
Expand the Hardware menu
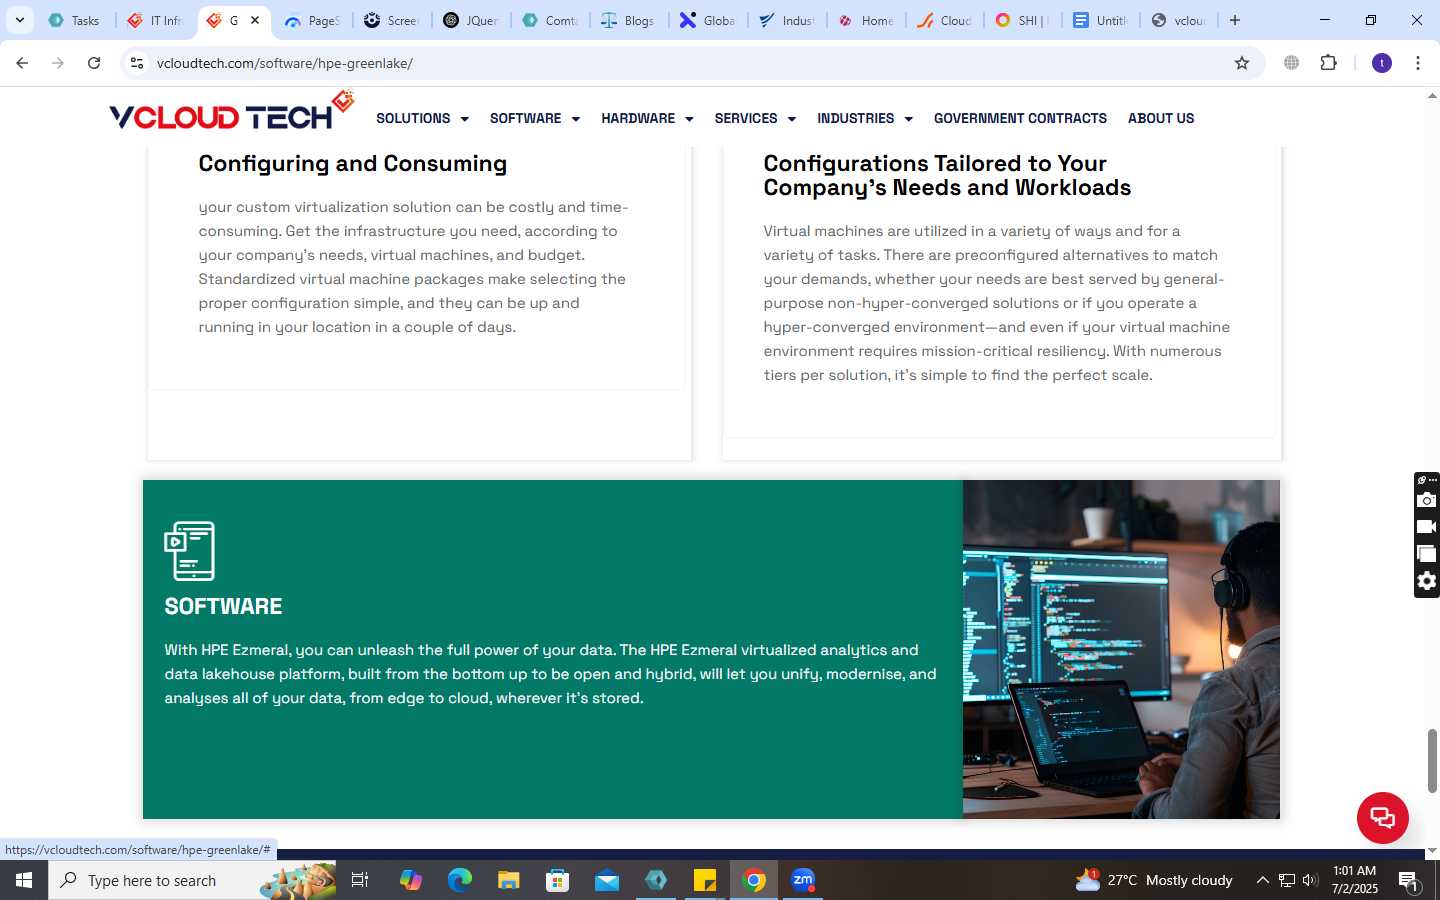pos(647,118)
